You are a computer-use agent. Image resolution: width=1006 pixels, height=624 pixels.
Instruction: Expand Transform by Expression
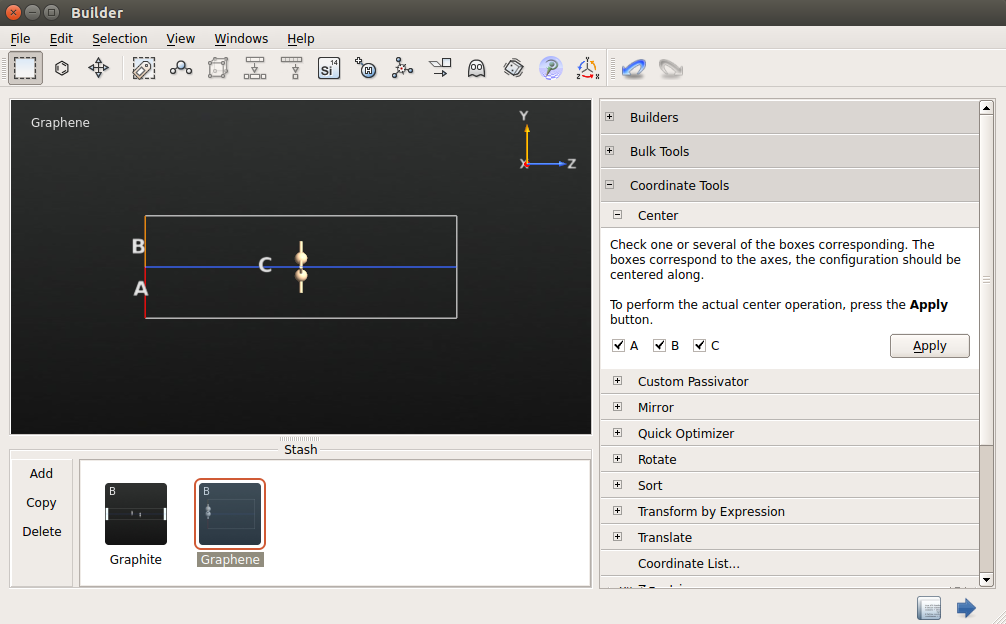(617, 511)
